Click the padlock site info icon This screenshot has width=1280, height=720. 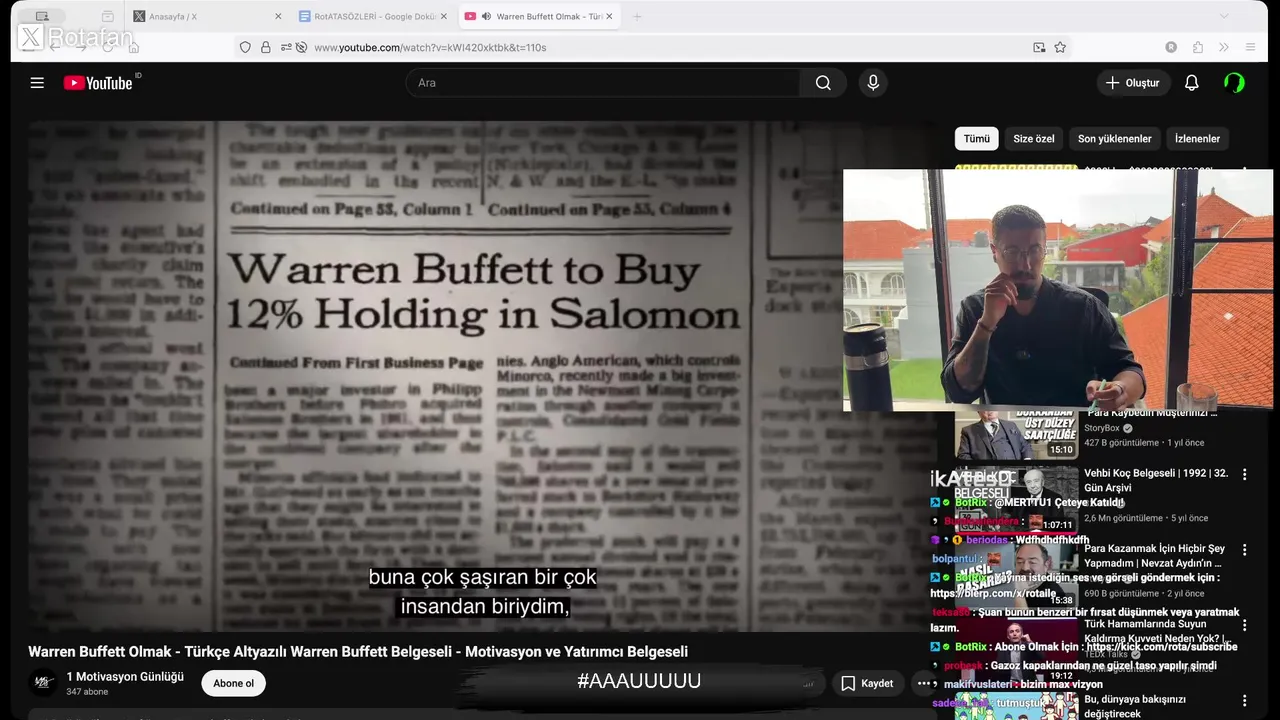coord(266,47)
